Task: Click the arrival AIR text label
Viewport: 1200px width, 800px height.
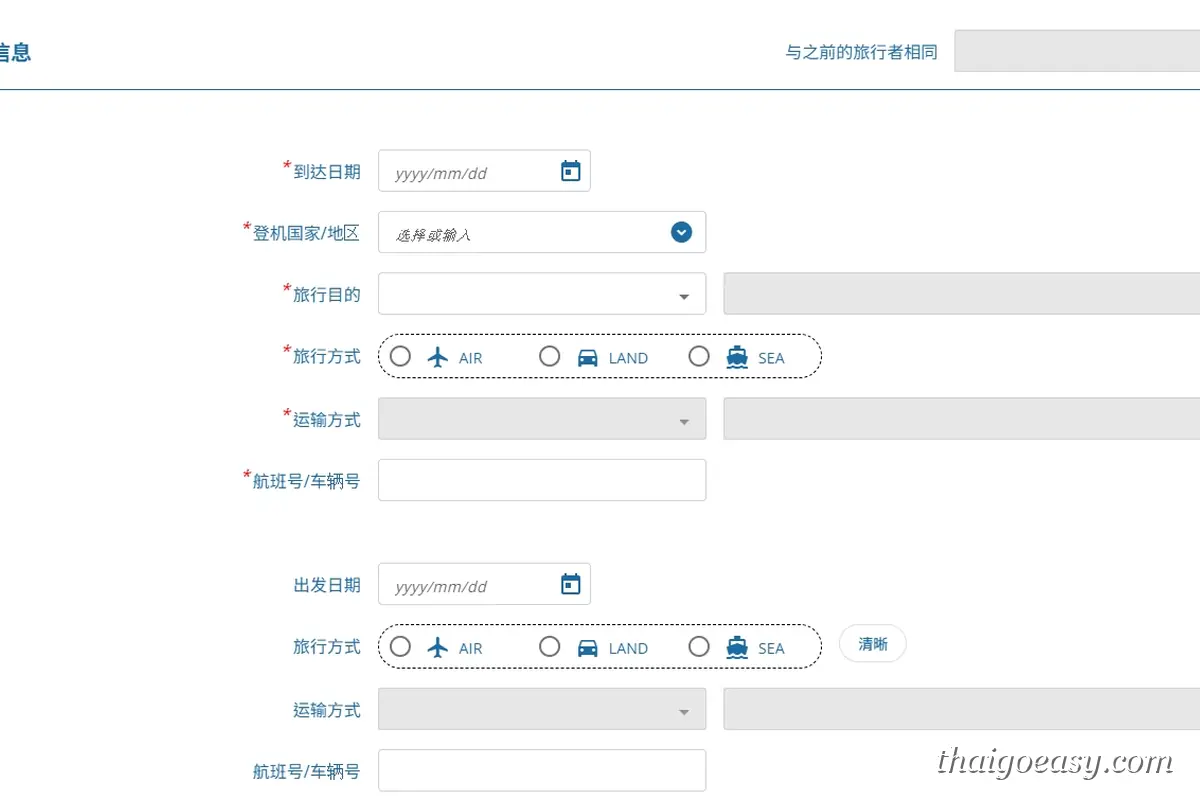Action: 470,358
